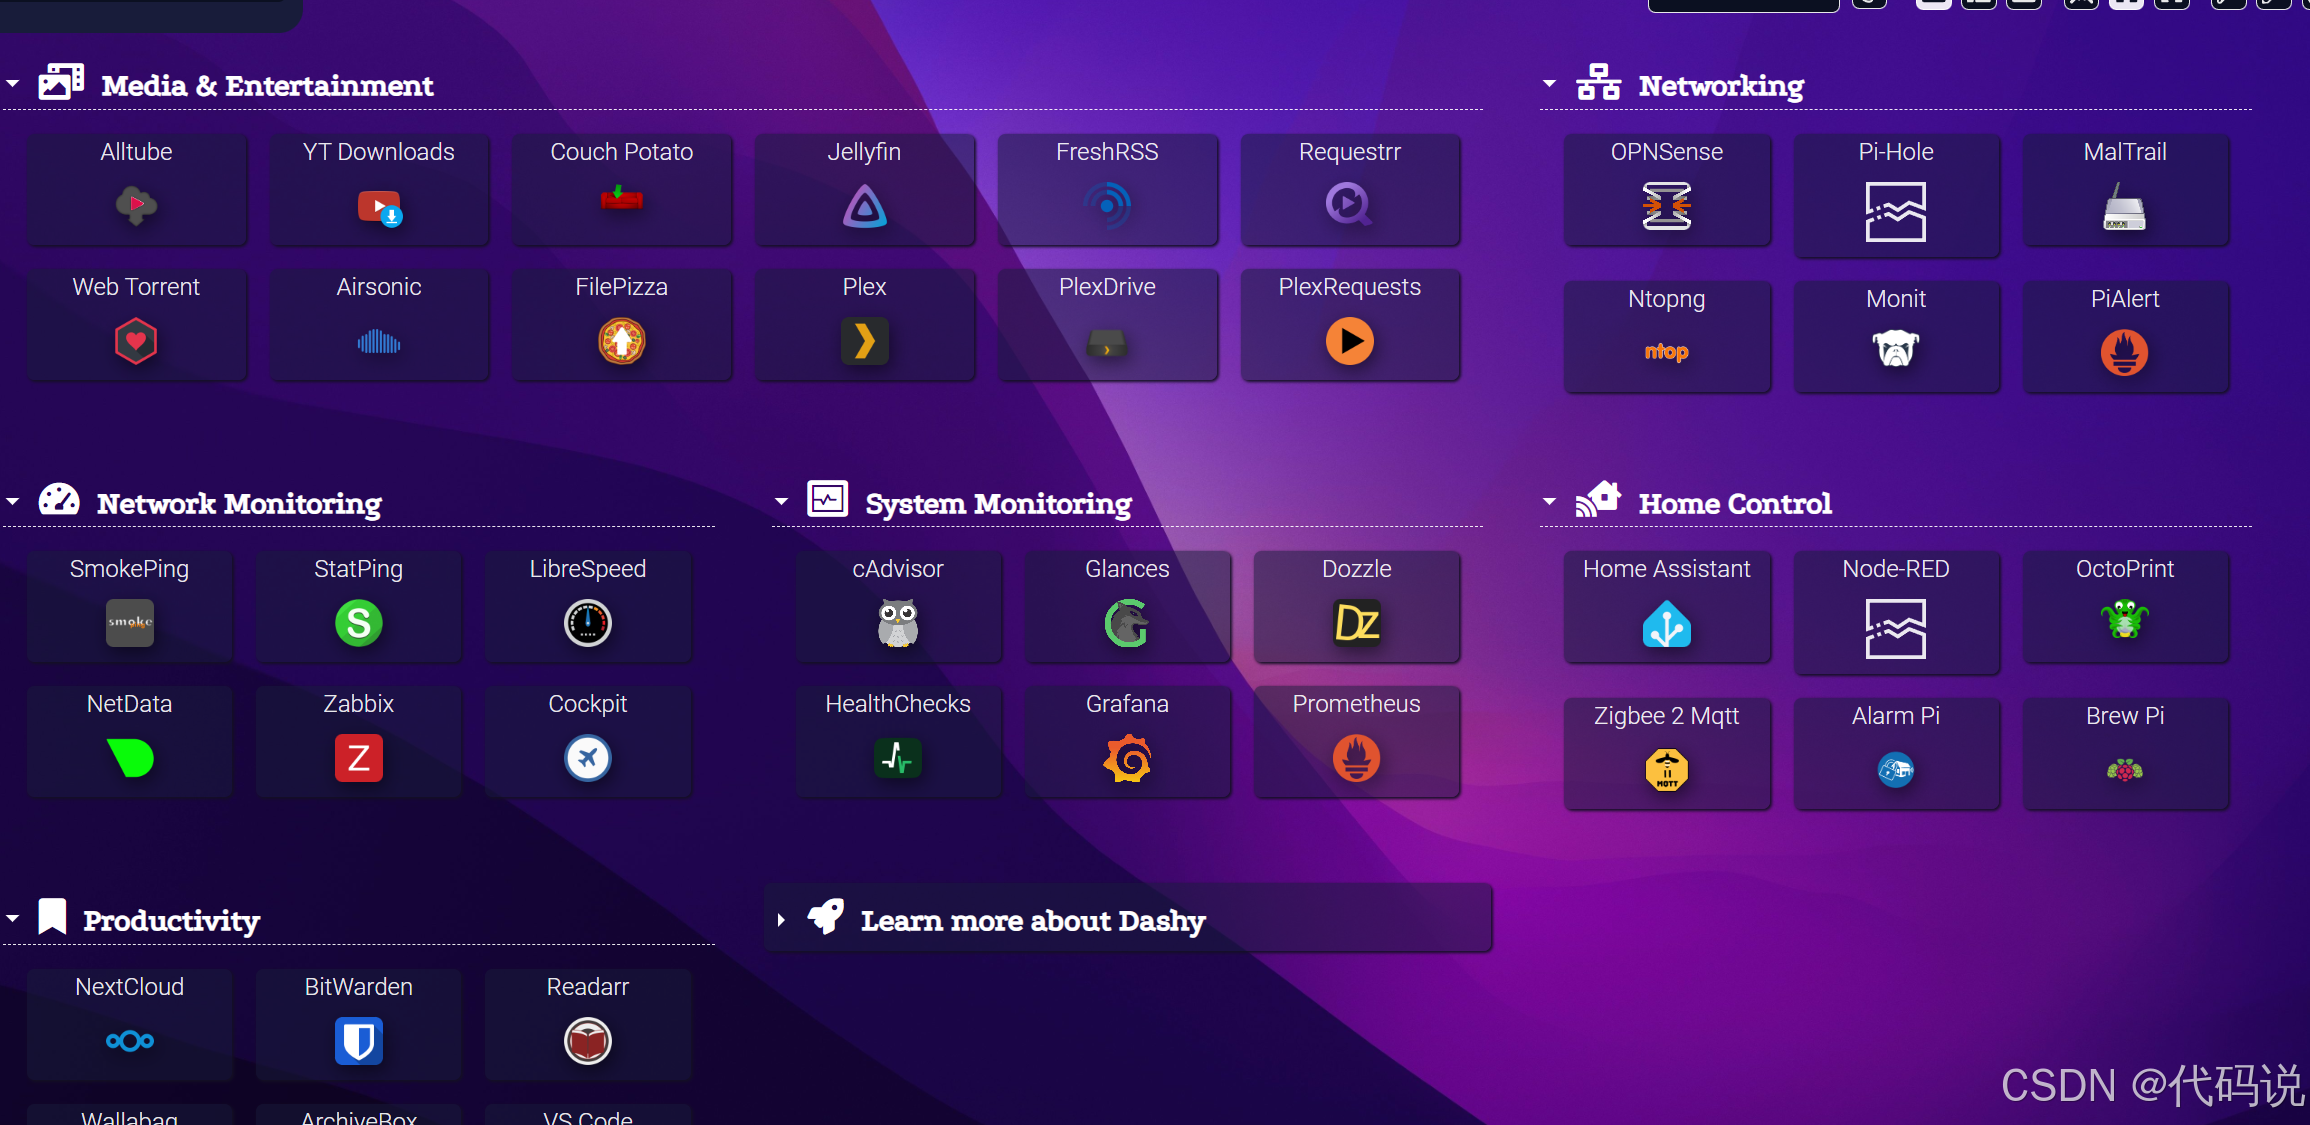Click Home Control heading text
Viewport: 2310px width, 1125px height.
(1735, 503)
